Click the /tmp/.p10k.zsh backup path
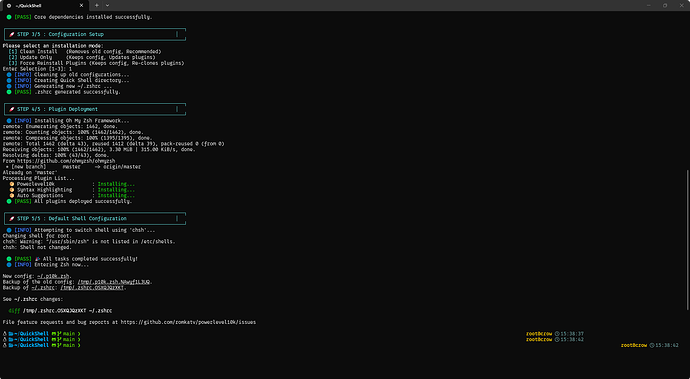The height and width of the screenshot is (379, 690). (x=114, y=282)
